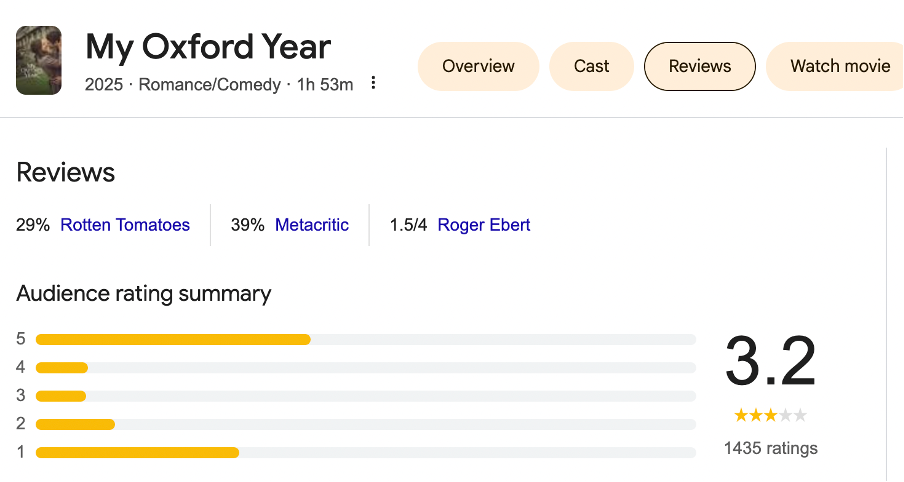The width and height of the screenshot is (904, 482).
Task: Open the Rotten Tomatoes review link
Action: [x=125, y=225]
